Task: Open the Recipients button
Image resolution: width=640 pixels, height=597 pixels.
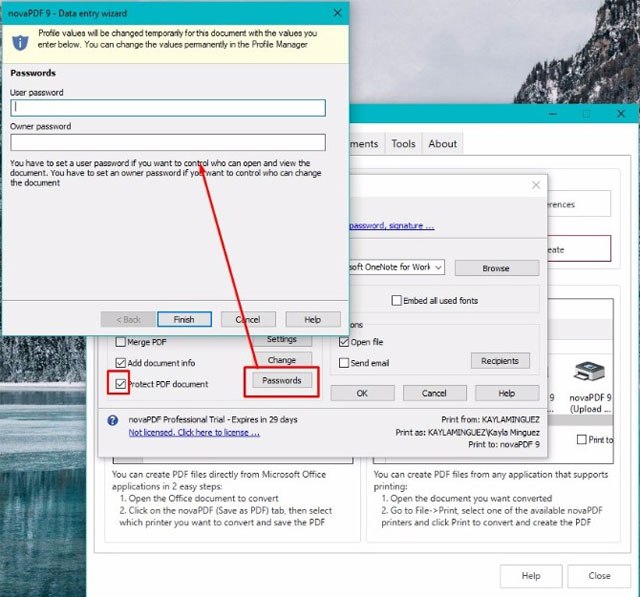Action: (500, 361)
